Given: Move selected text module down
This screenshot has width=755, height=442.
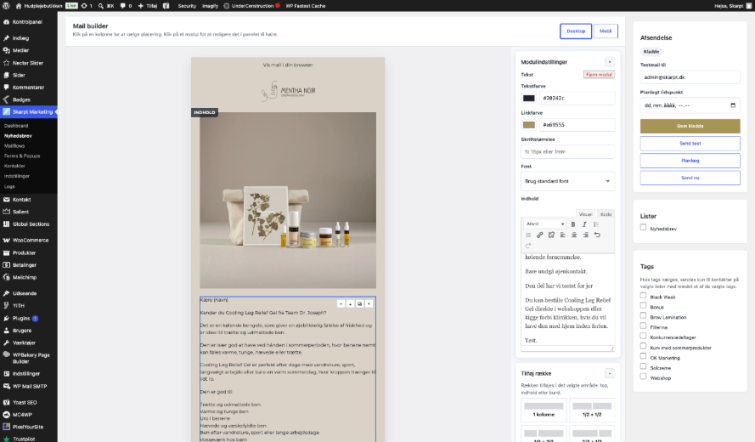Looking at the screenshot, I should click(350, 304).
